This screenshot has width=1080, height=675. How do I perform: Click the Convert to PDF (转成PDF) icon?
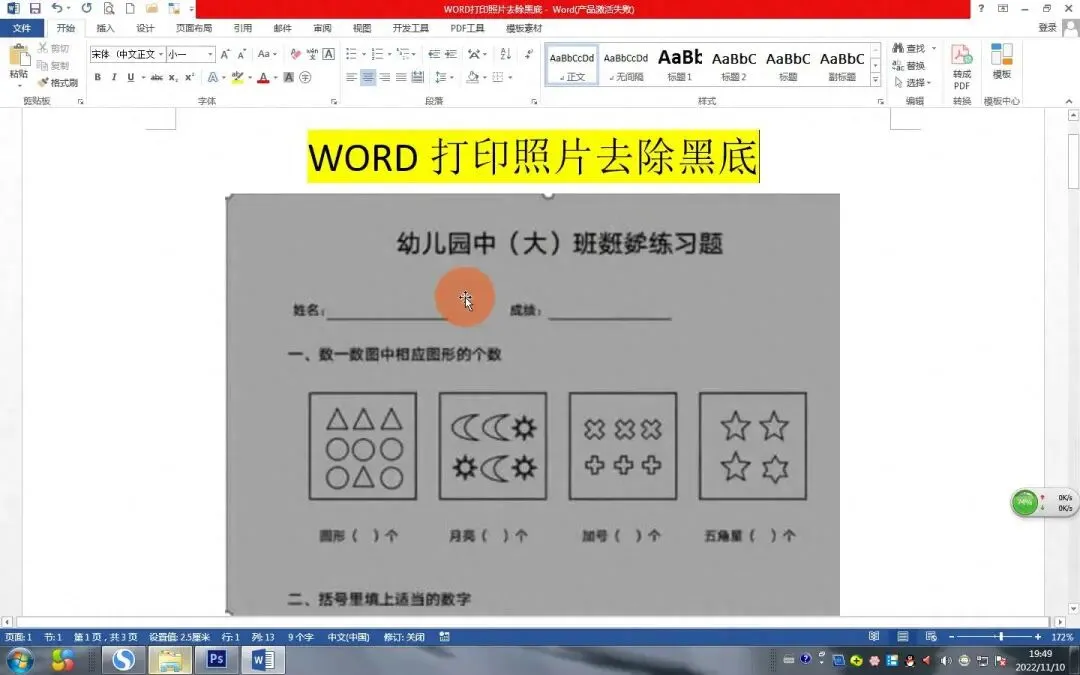(962, 67)
